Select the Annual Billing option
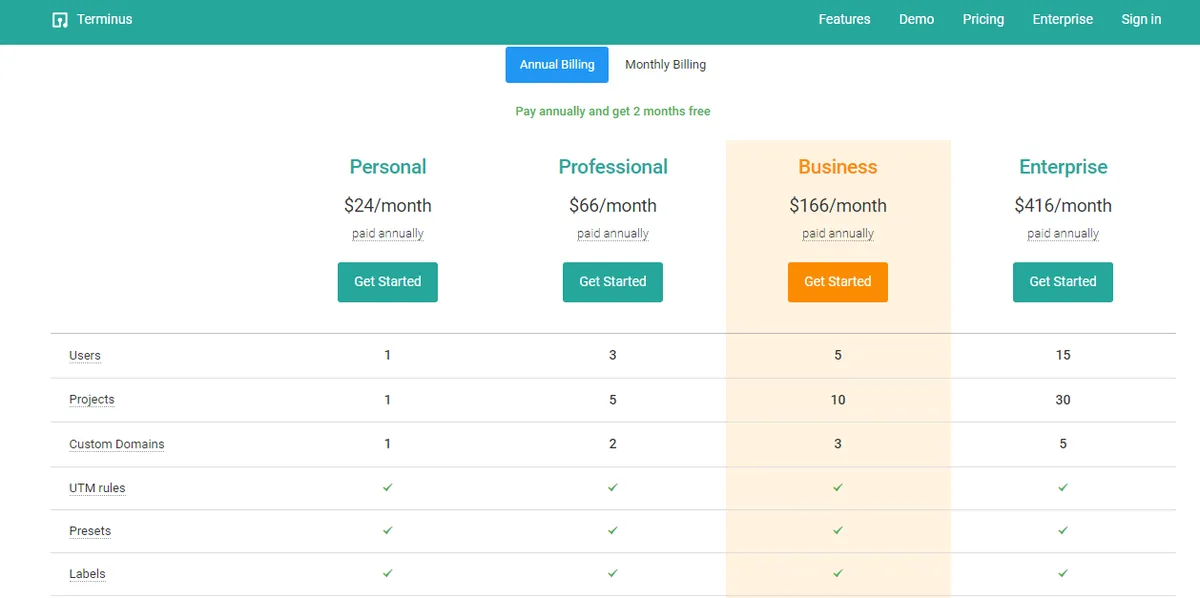 pos(557,65)
